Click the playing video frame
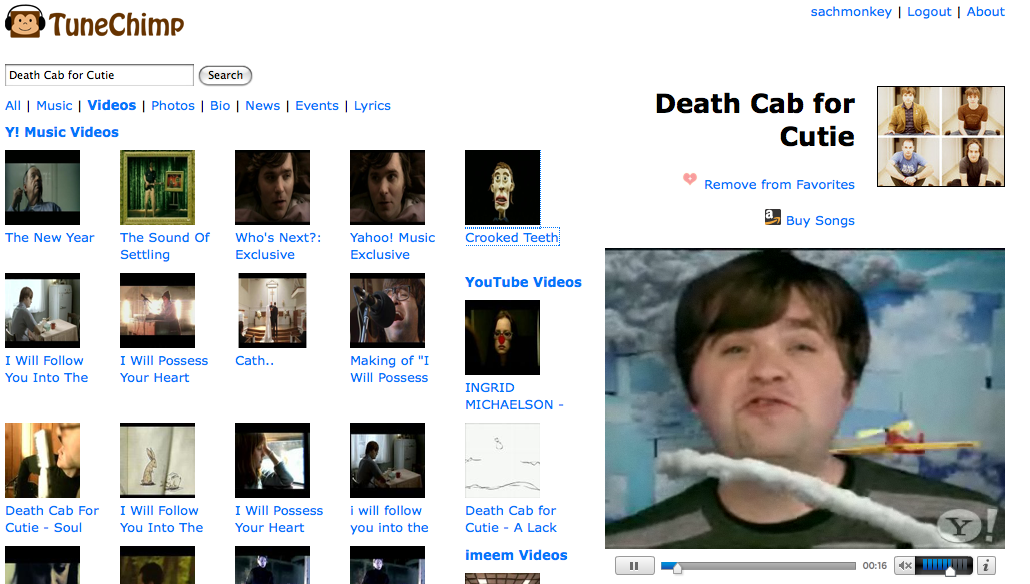Viewport: 1030px width, 584px height. pyautogui.click(x=805, y=399)
